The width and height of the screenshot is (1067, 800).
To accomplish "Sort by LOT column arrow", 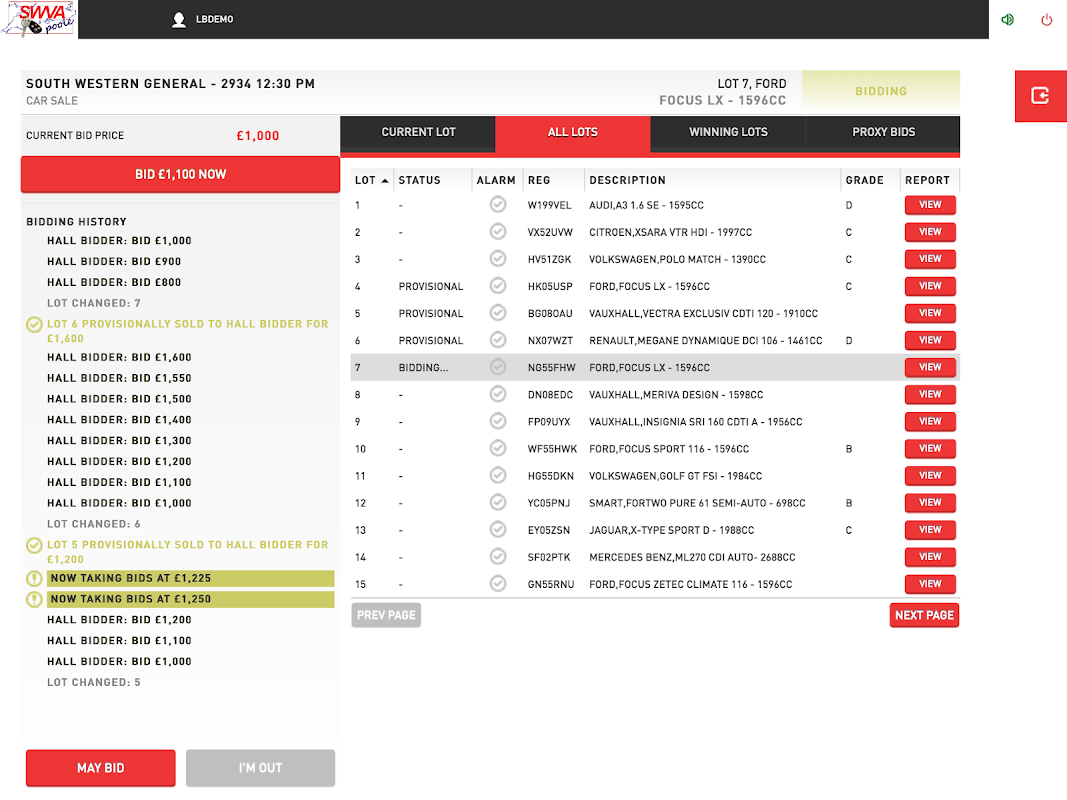I will (x=385, y=180).
